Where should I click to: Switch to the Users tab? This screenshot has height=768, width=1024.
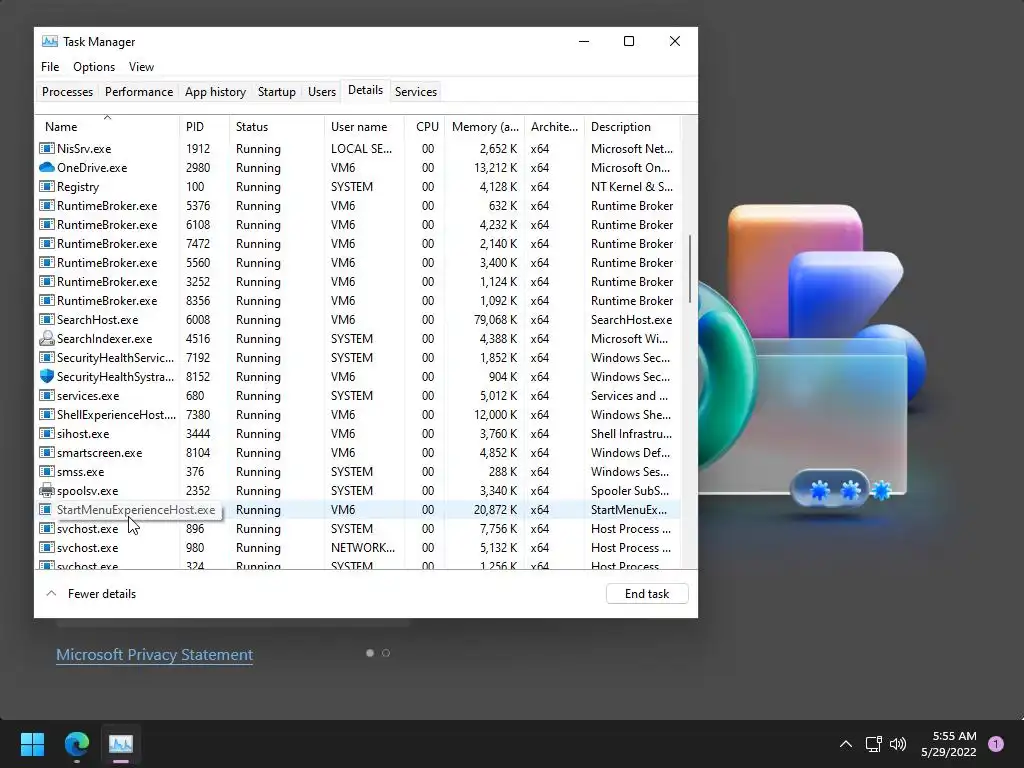(322, 91)
